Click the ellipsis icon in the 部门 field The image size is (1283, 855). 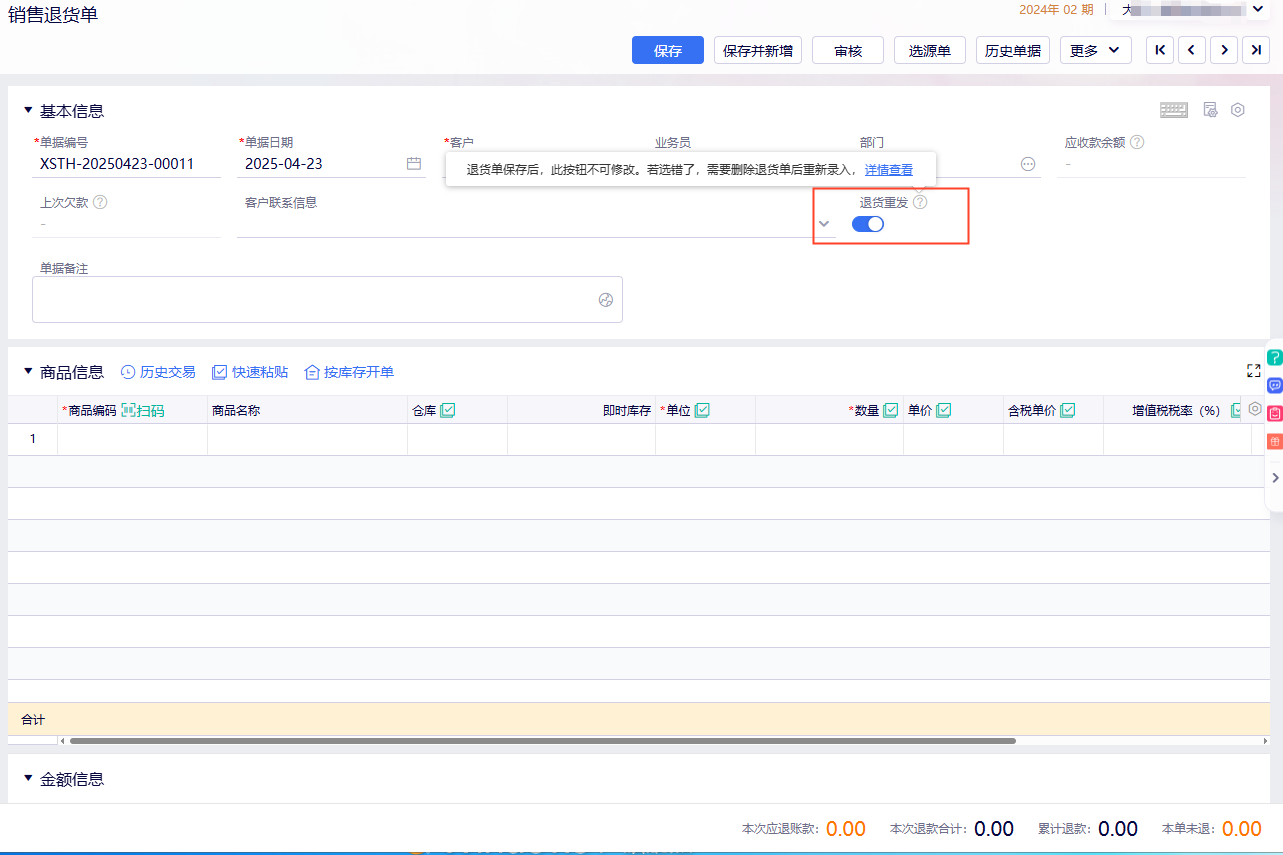(x=1028, y=164)
